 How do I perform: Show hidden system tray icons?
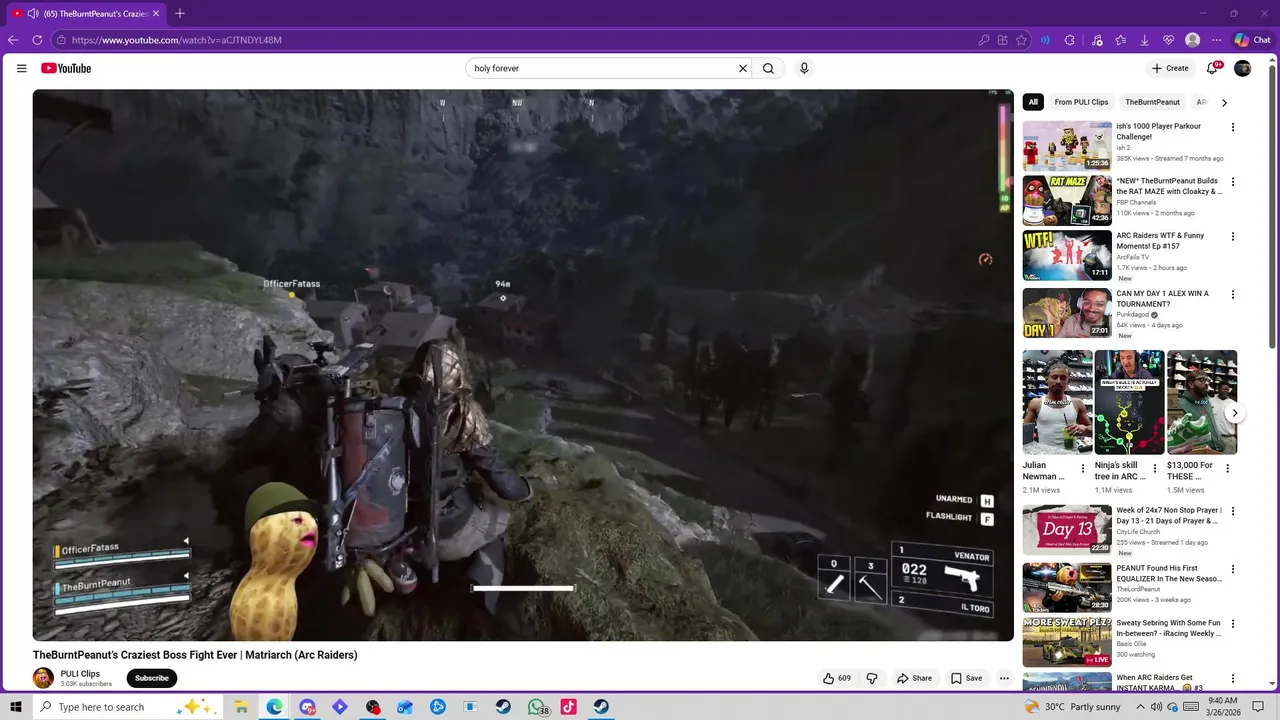pos(1140,707)
